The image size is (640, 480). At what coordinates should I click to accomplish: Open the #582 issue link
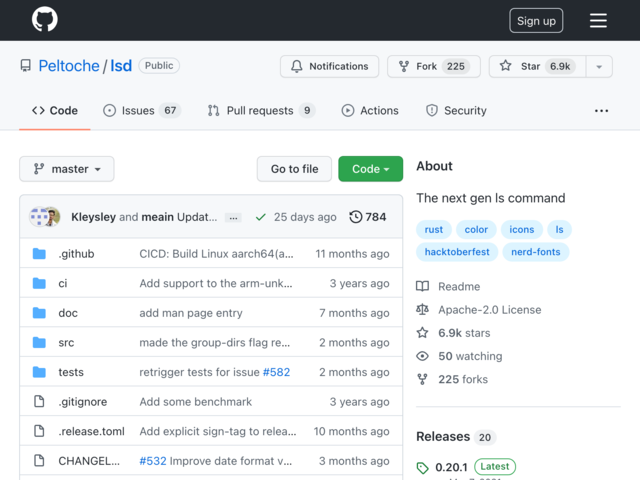tap(276, 372)
